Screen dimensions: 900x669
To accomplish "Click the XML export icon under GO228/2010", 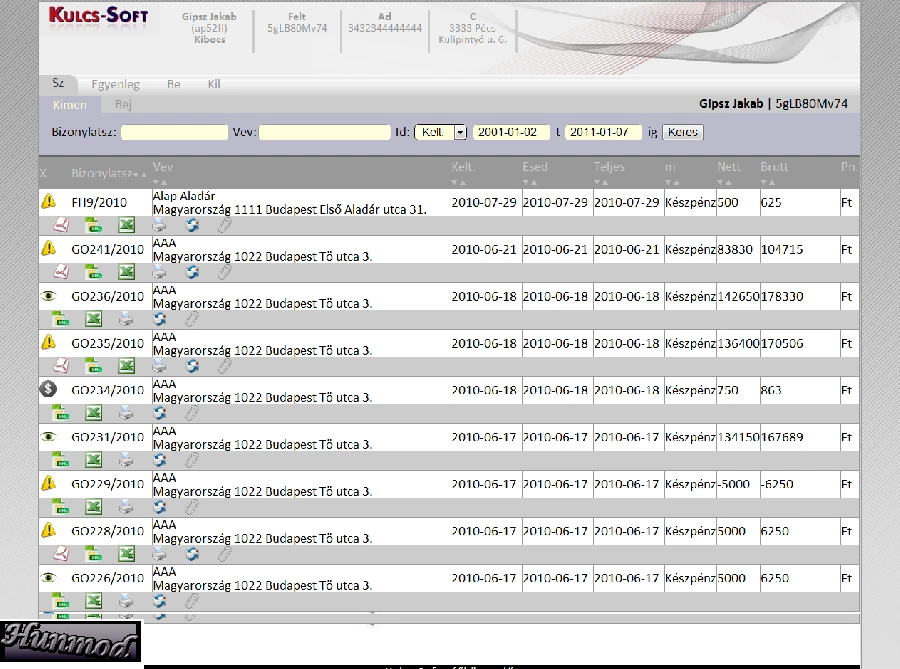I will click(93, 554).
